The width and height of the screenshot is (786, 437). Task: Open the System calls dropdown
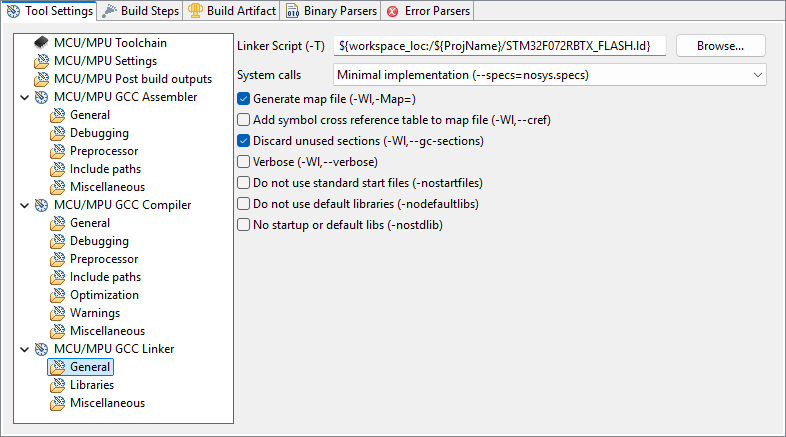coord(548,75)
